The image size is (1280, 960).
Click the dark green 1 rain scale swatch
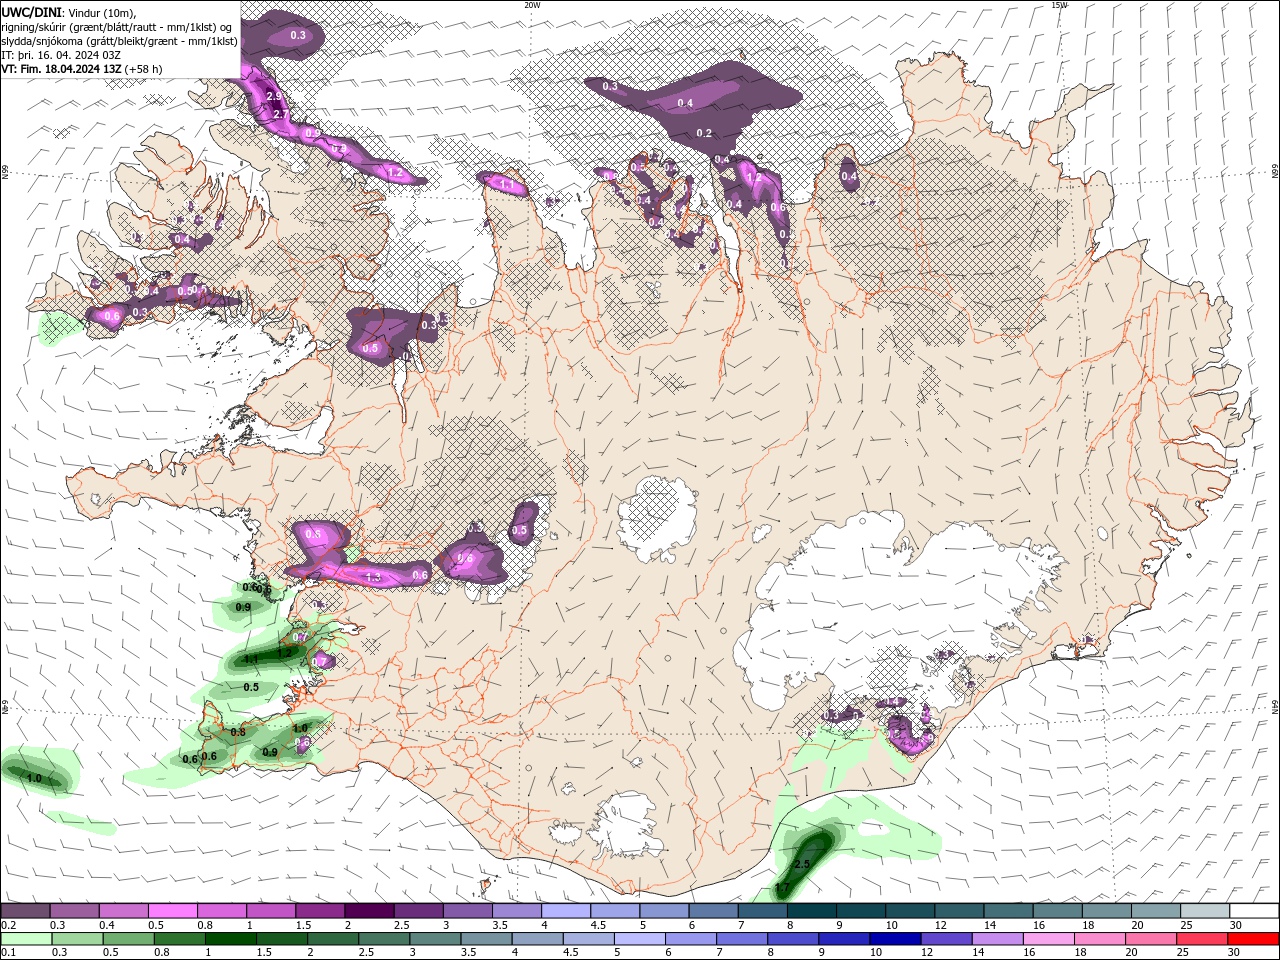[x=230, y=939]
